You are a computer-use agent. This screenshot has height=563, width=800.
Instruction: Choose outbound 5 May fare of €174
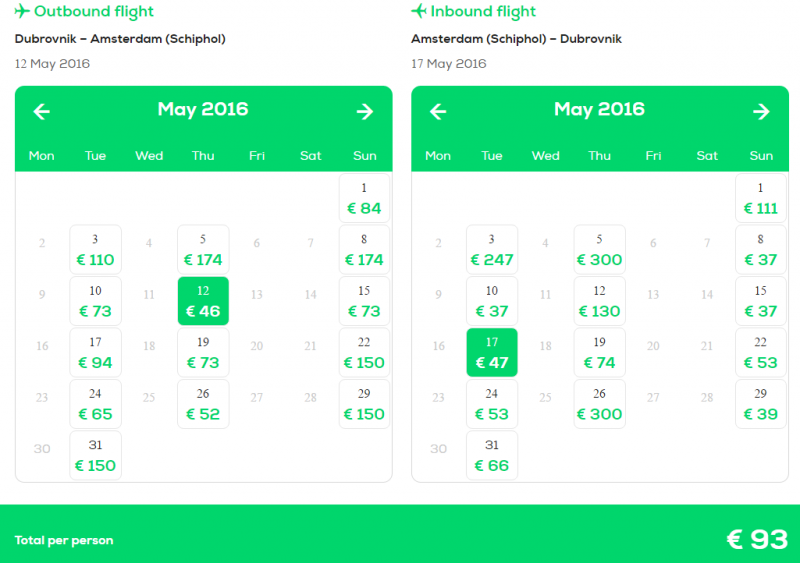(x=203, y=250)
